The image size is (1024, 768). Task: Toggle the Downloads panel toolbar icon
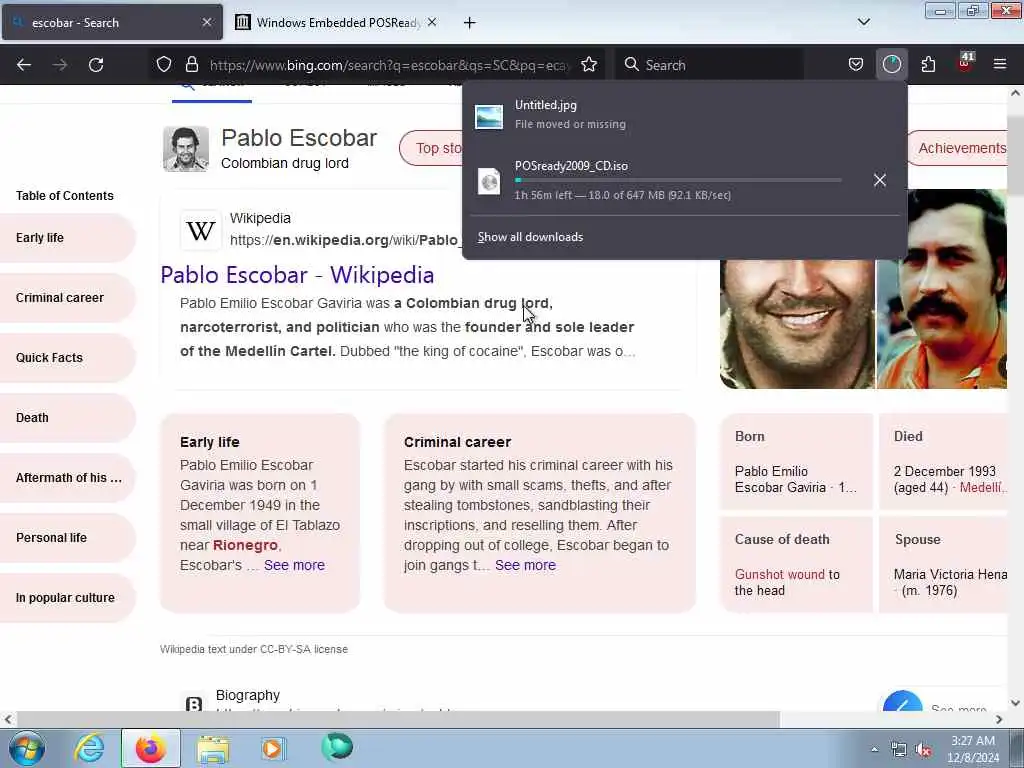point(891,65)
